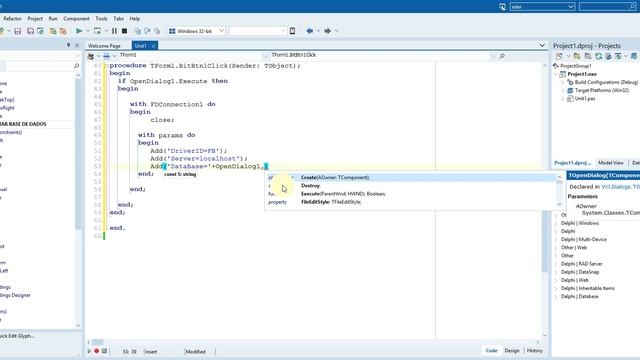Screen dimensions: 640x360
Task: Open the TForm1.BitBtn1Click method dropdown
Action: [x=493, y=56]
